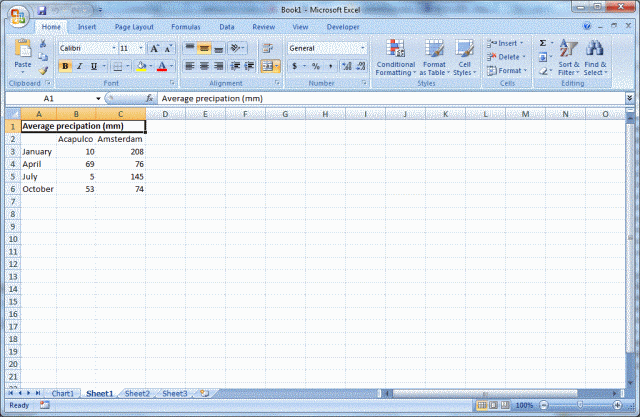Click the AutoSum sigma icon

(x=543, y=43)
